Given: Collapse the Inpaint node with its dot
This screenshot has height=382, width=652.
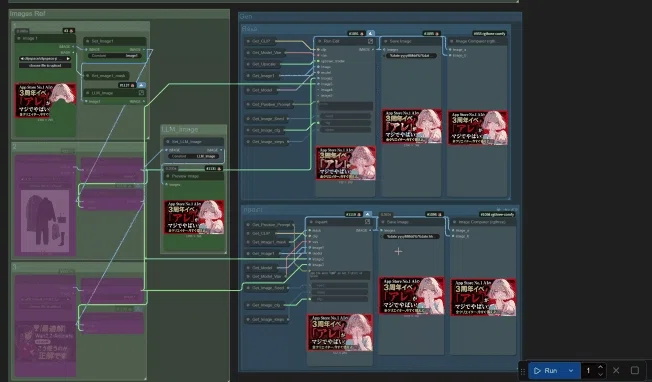Looking at the screenshot, I should click(311, 222).
